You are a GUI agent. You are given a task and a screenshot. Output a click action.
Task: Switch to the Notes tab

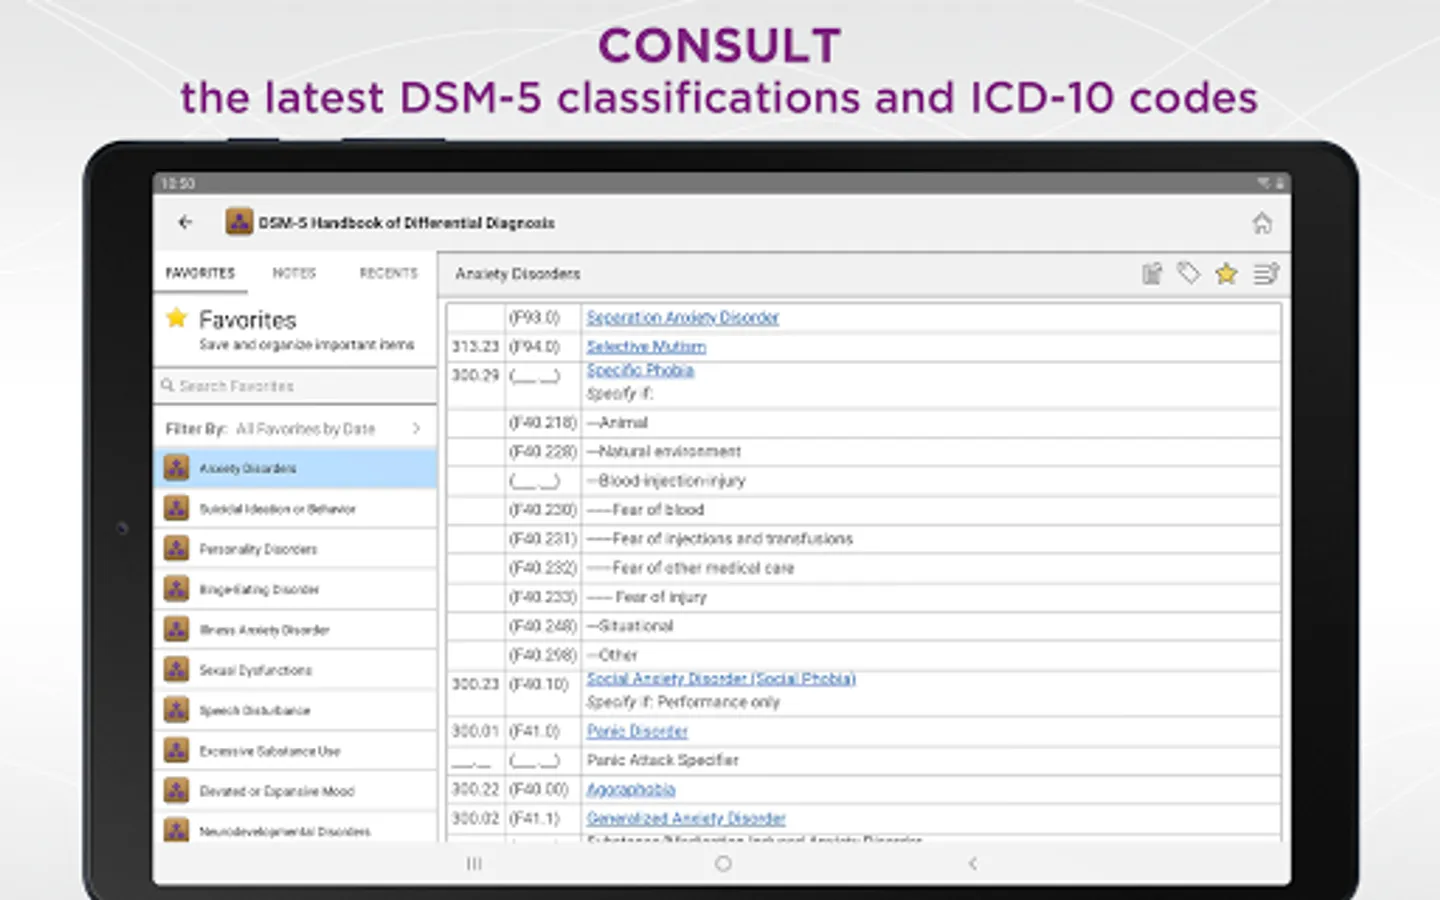pos(294,273)
